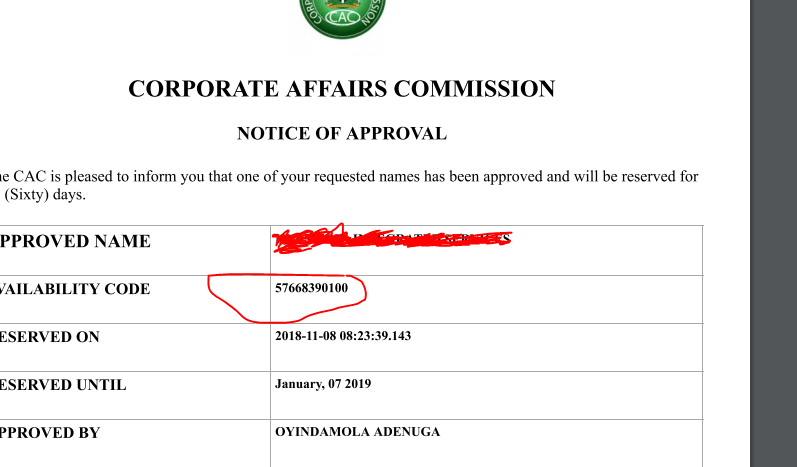797x467 pixels.
Task: Click availability code 57668390100
Action: pyautogui.click(x=312, y=288)
